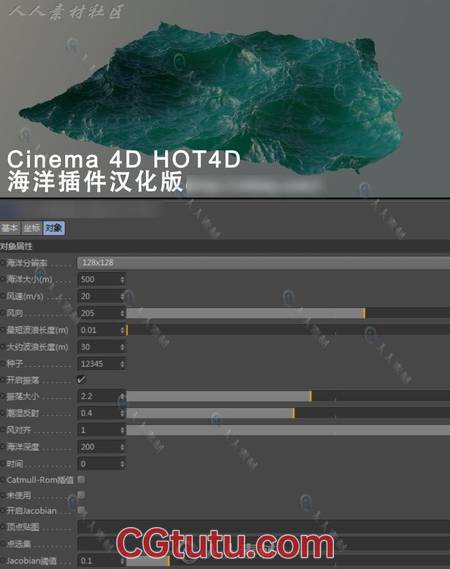The image size is (450, 569).
Task: Click the wind direction field showing 205
Action: (x=99, y=313)
